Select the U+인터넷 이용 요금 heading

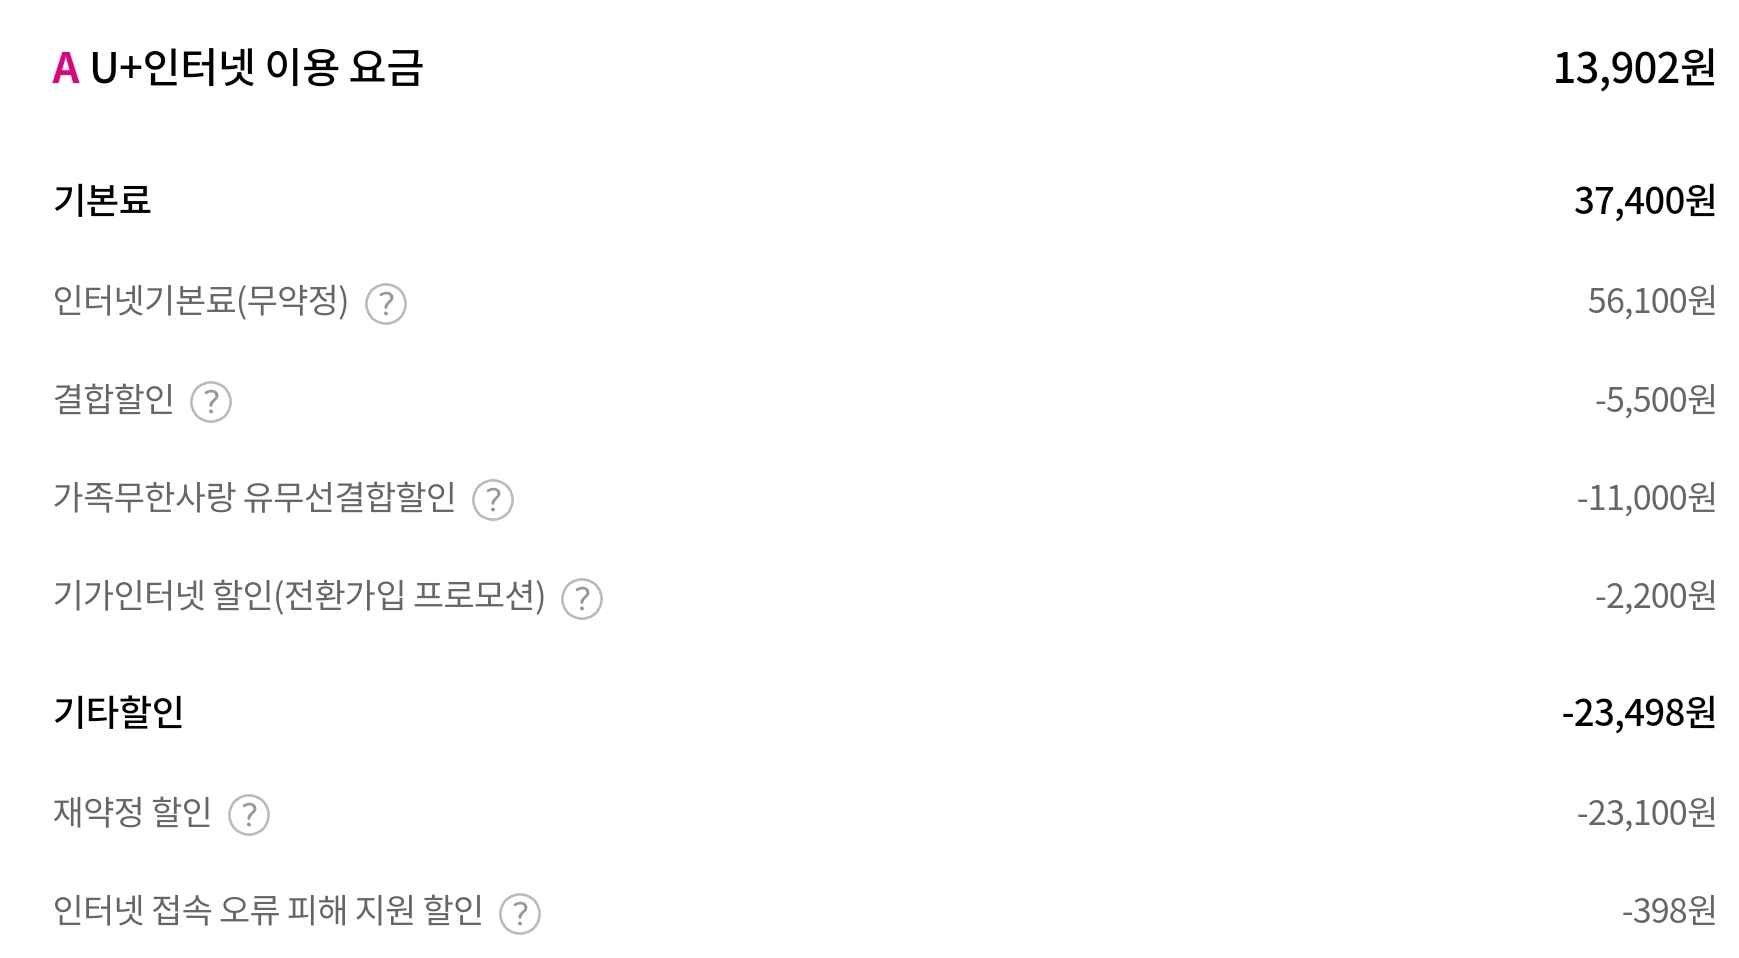257,68
